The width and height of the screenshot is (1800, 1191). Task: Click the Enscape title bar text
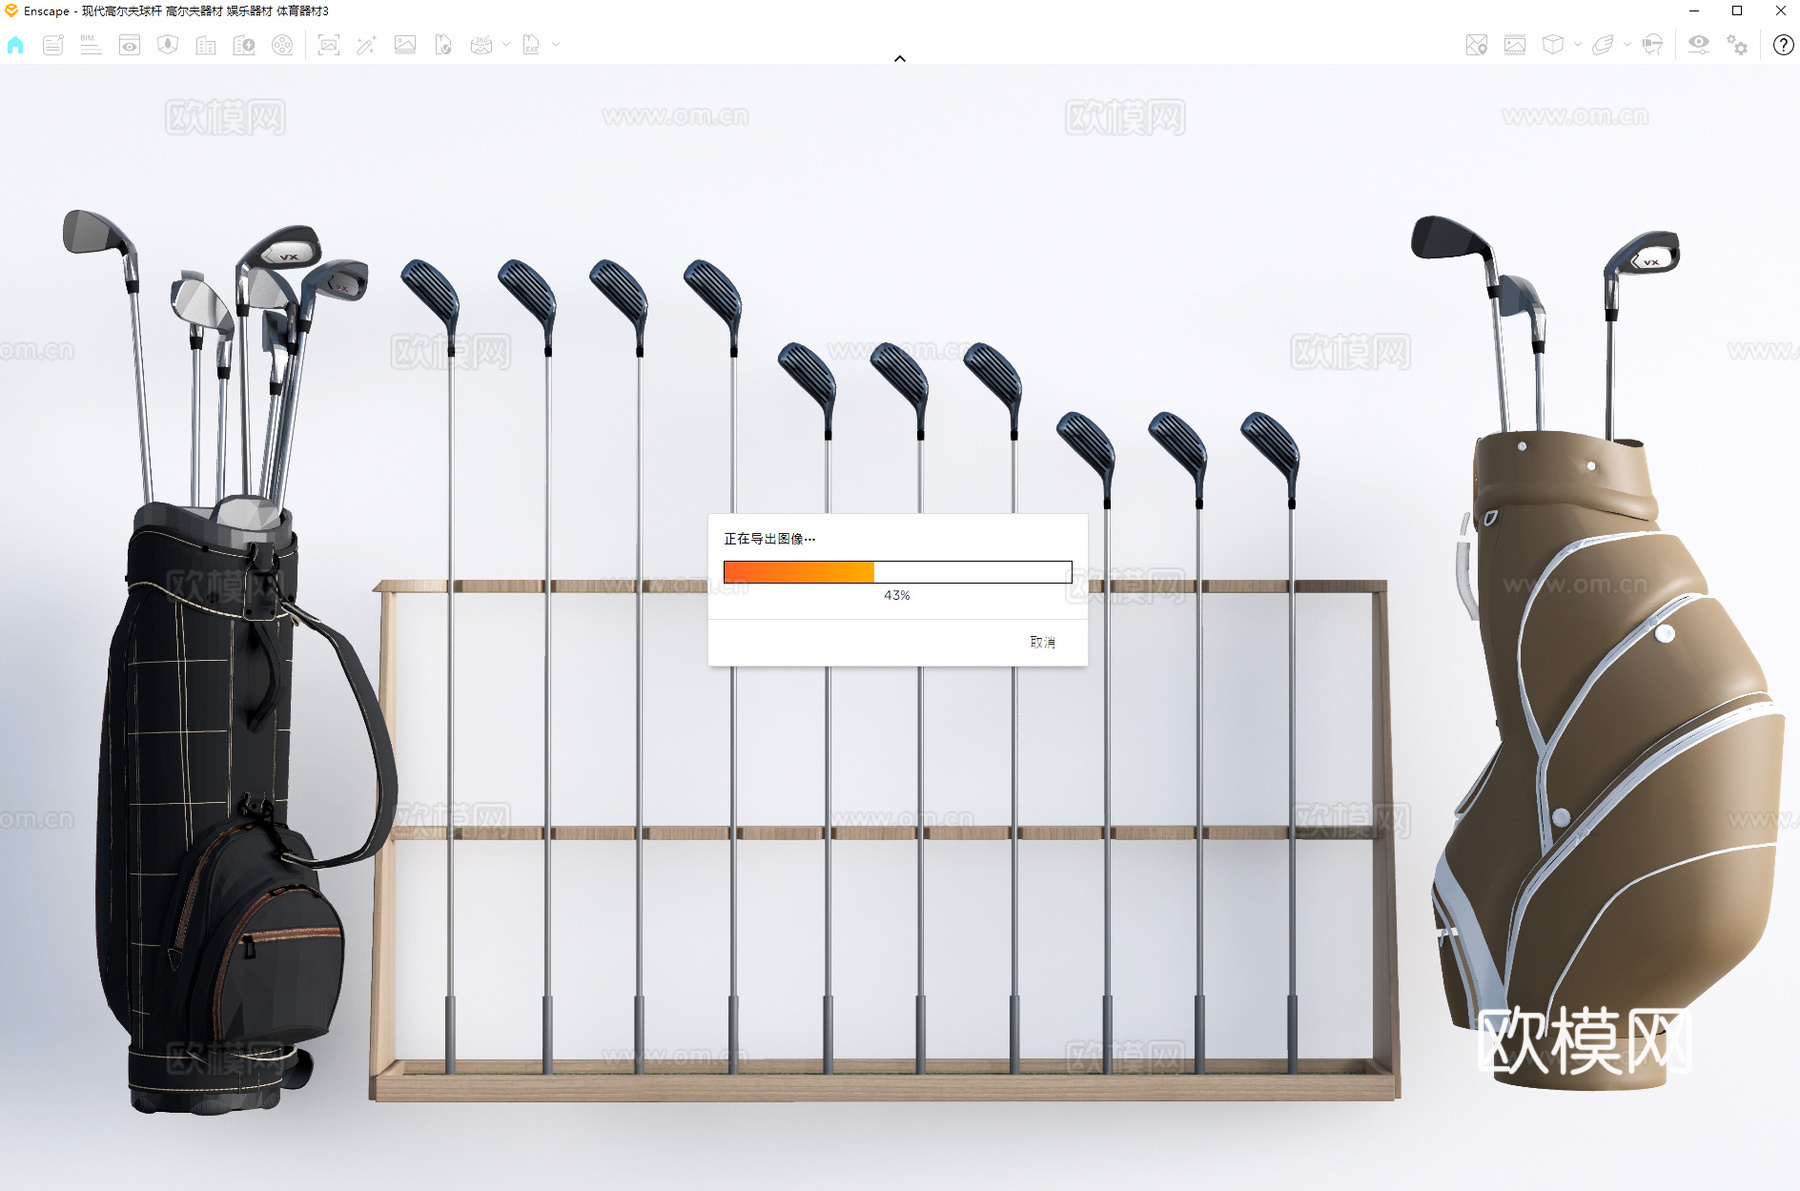(176, 11)
